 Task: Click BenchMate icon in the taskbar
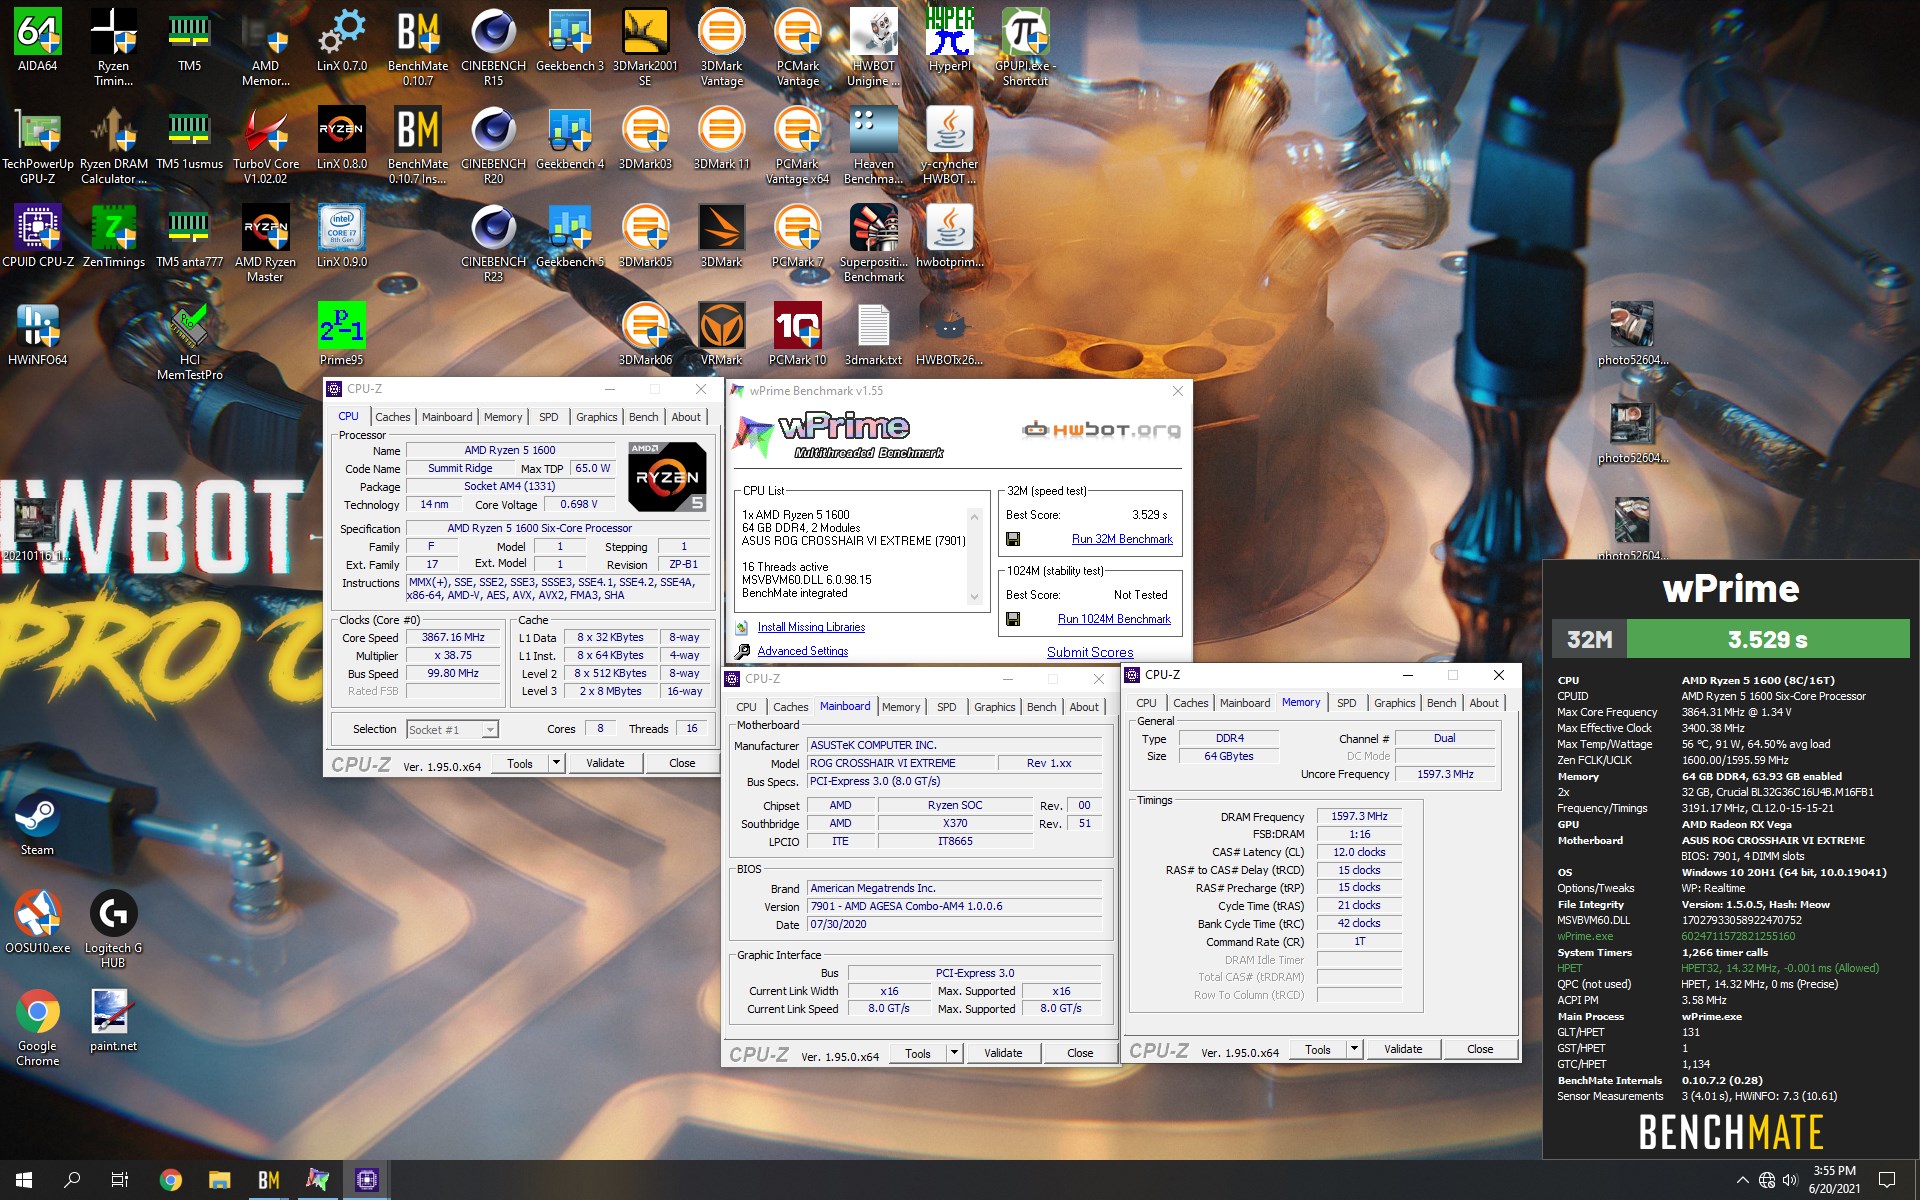click(x=269, y=1180)
